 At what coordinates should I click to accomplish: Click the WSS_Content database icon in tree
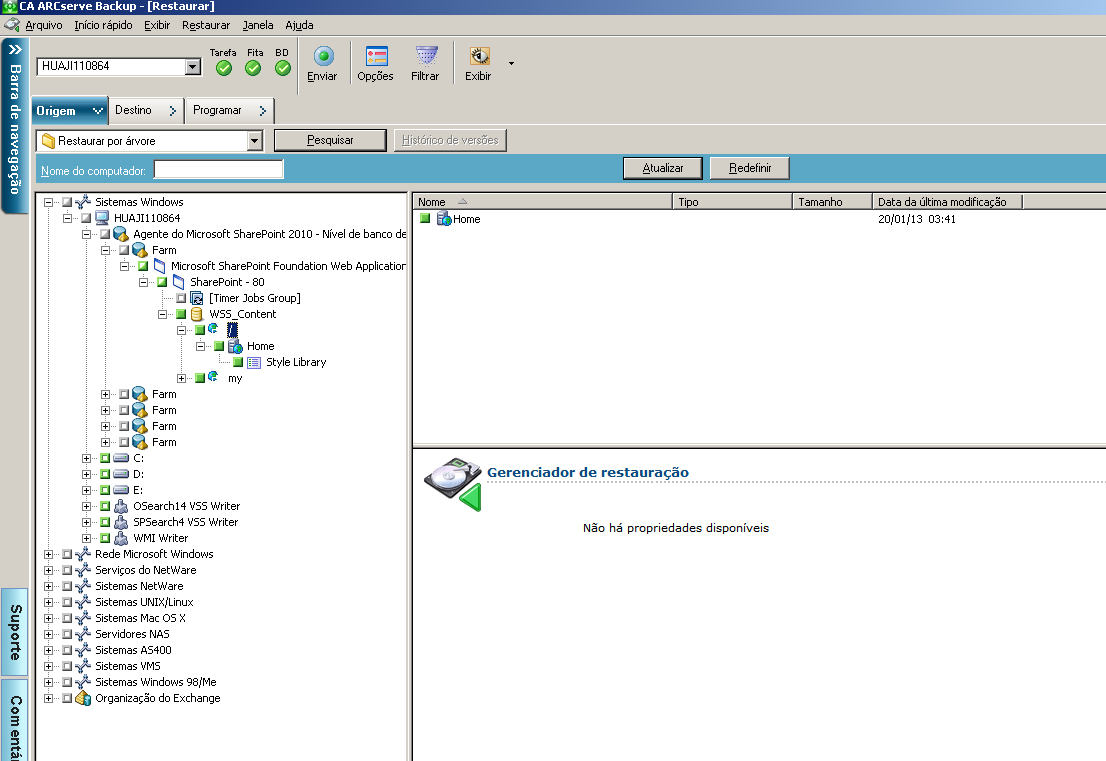pos(197,314)
